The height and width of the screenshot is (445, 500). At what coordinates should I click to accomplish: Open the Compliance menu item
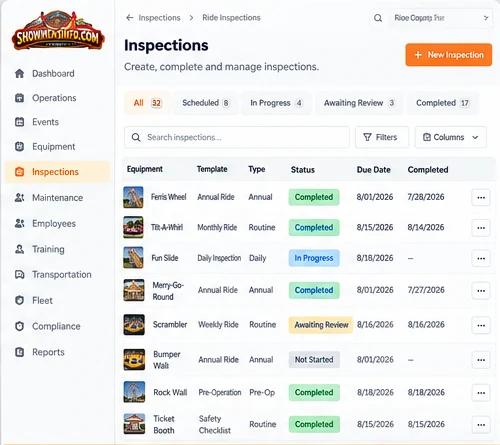[57, 326]
